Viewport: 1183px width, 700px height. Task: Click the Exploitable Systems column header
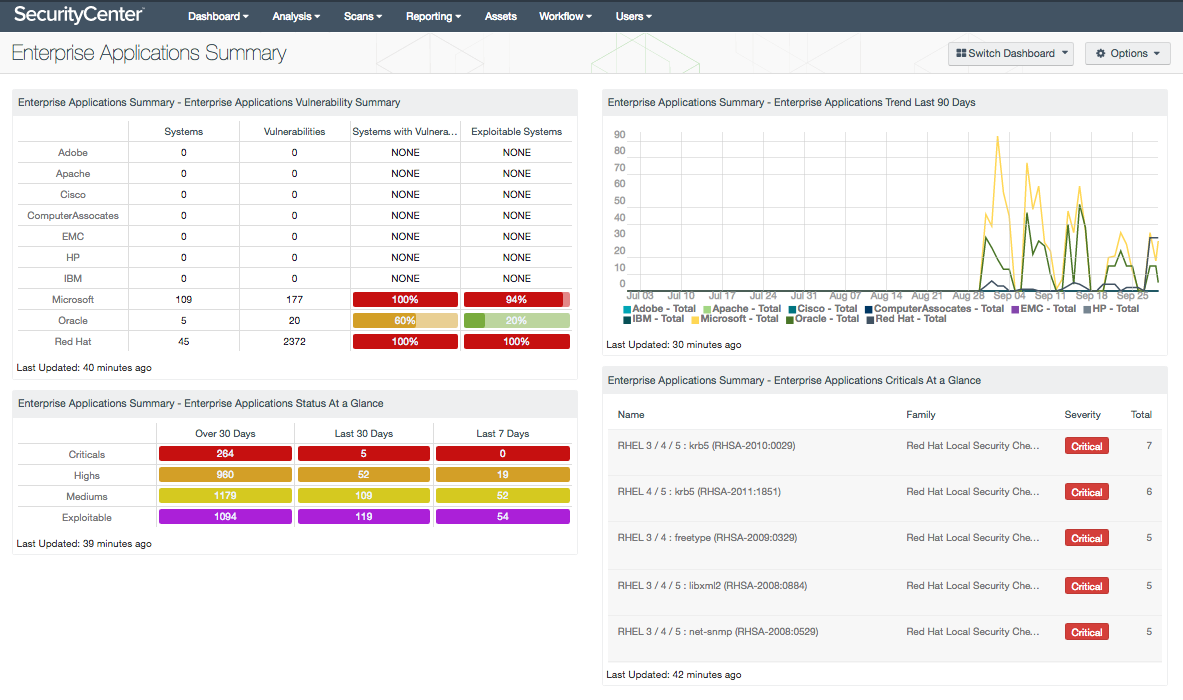point(517,131)
